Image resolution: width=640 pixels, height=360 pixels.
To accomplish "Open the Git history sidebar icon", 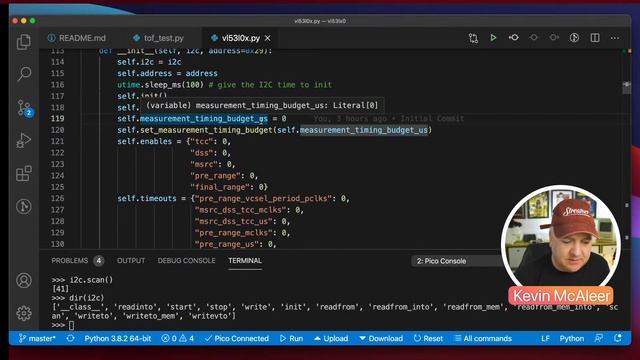I will (24, 206).
